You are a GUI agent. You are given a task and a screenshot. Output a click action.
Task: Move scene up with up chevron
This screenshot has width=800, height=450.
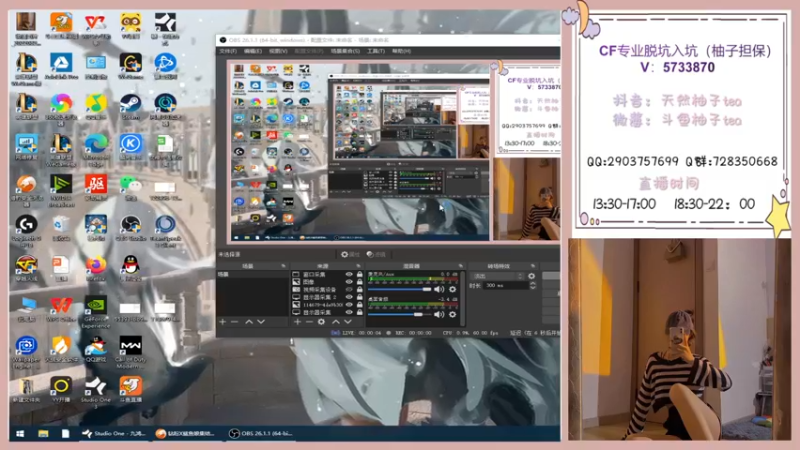click(249, 322)
